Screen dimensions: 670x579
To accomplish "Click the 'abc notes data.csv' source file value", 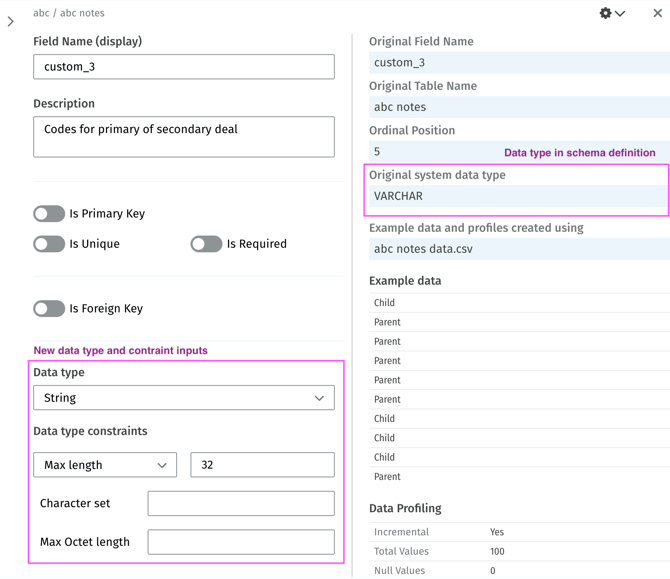I will point(519,249).
